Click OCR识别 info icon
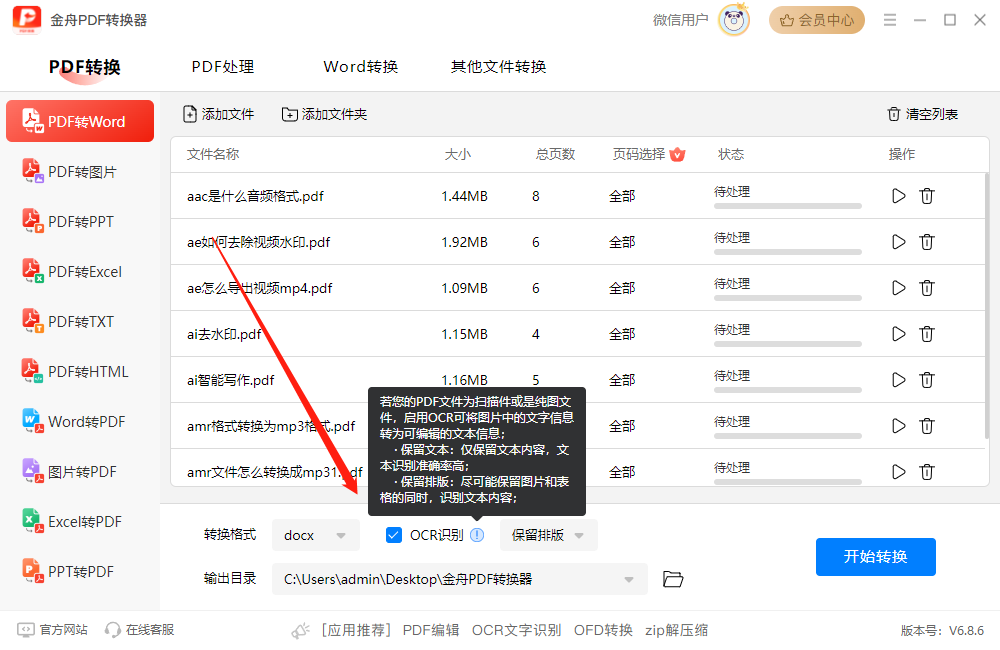 (477, 535)
